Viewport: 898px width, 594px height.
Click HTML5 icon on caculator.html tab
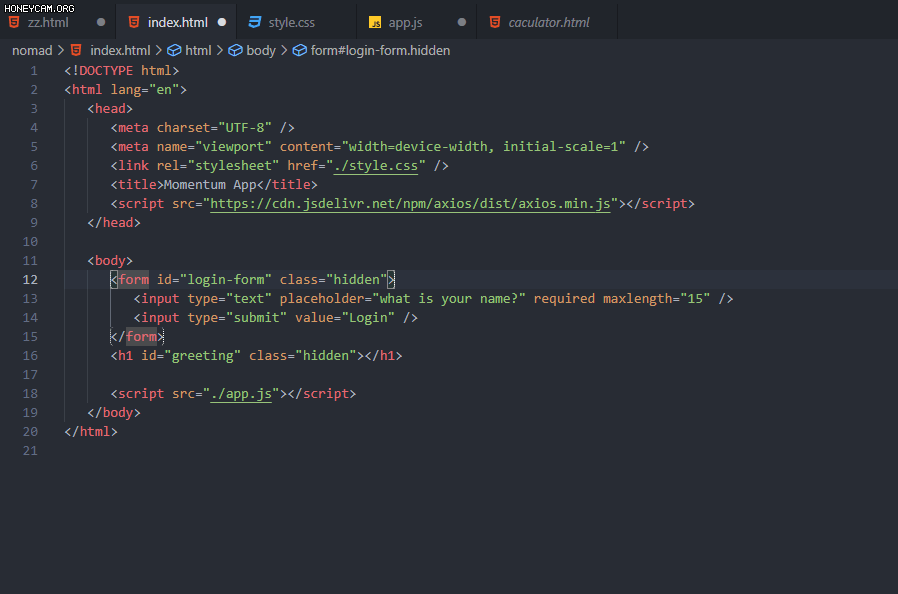[495, 22]
